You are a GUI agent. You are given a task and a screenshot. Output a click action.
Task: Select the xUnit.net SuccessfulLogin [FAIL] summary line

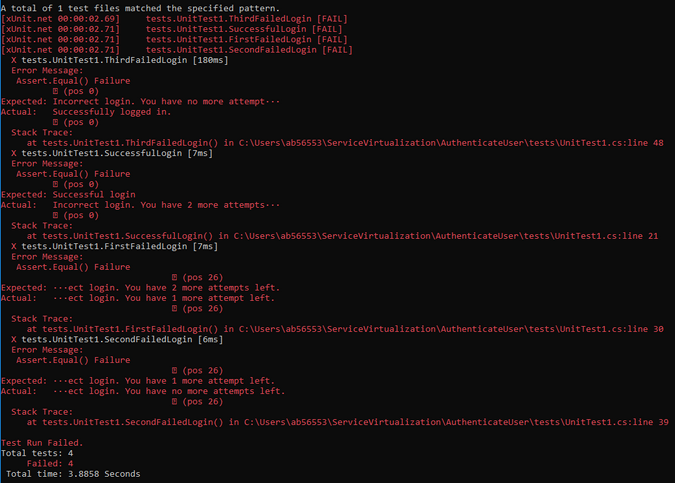176,29
